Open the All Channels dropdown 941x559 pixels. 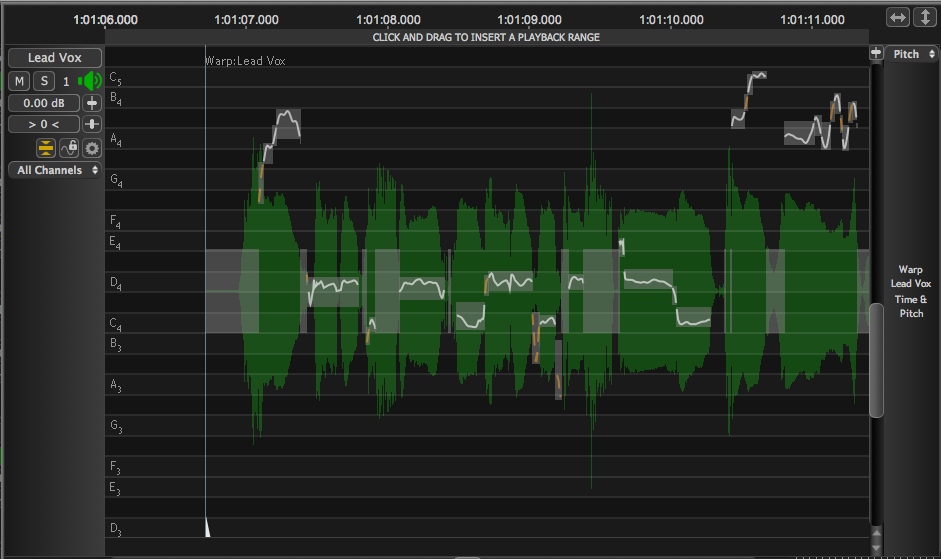[x=55, y=170]
